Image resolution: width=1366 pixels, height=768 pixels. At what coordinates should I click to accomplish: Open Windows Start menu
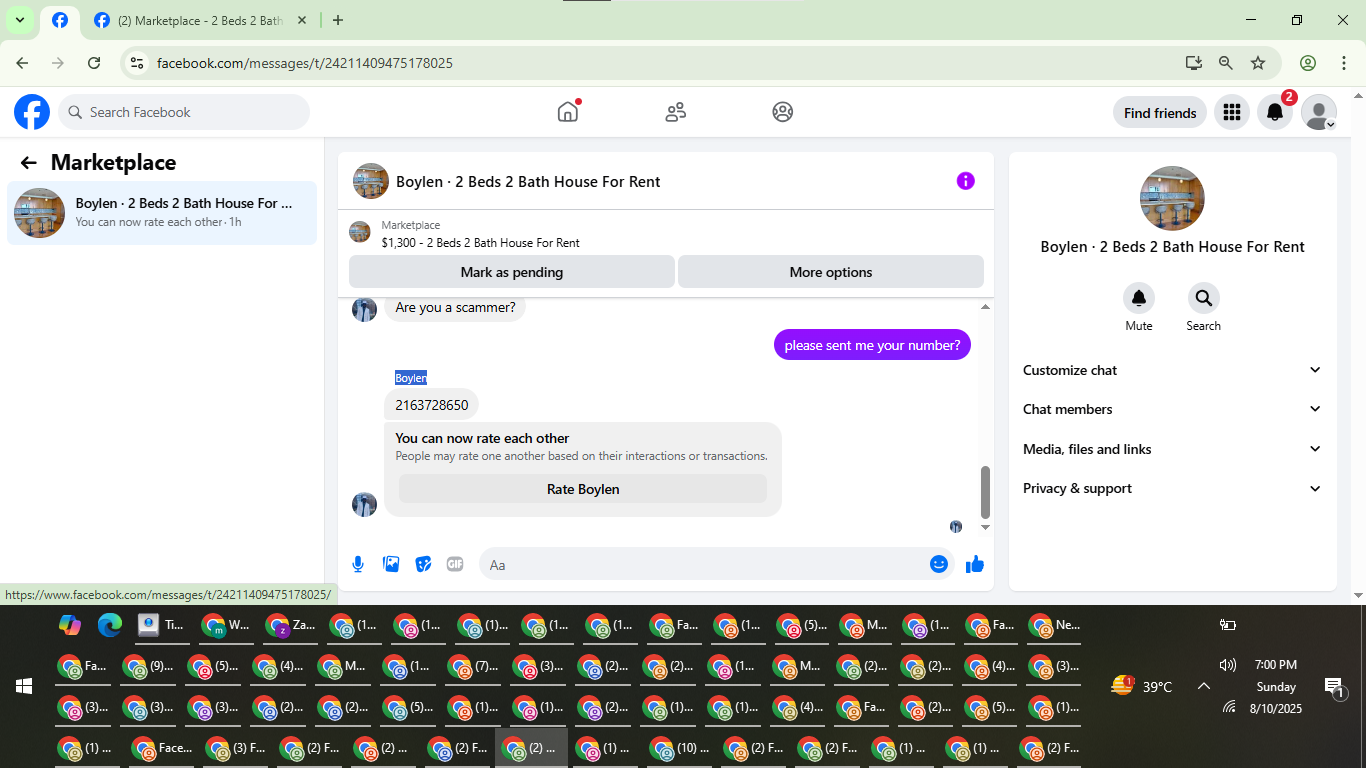click(x=24, y=686)
